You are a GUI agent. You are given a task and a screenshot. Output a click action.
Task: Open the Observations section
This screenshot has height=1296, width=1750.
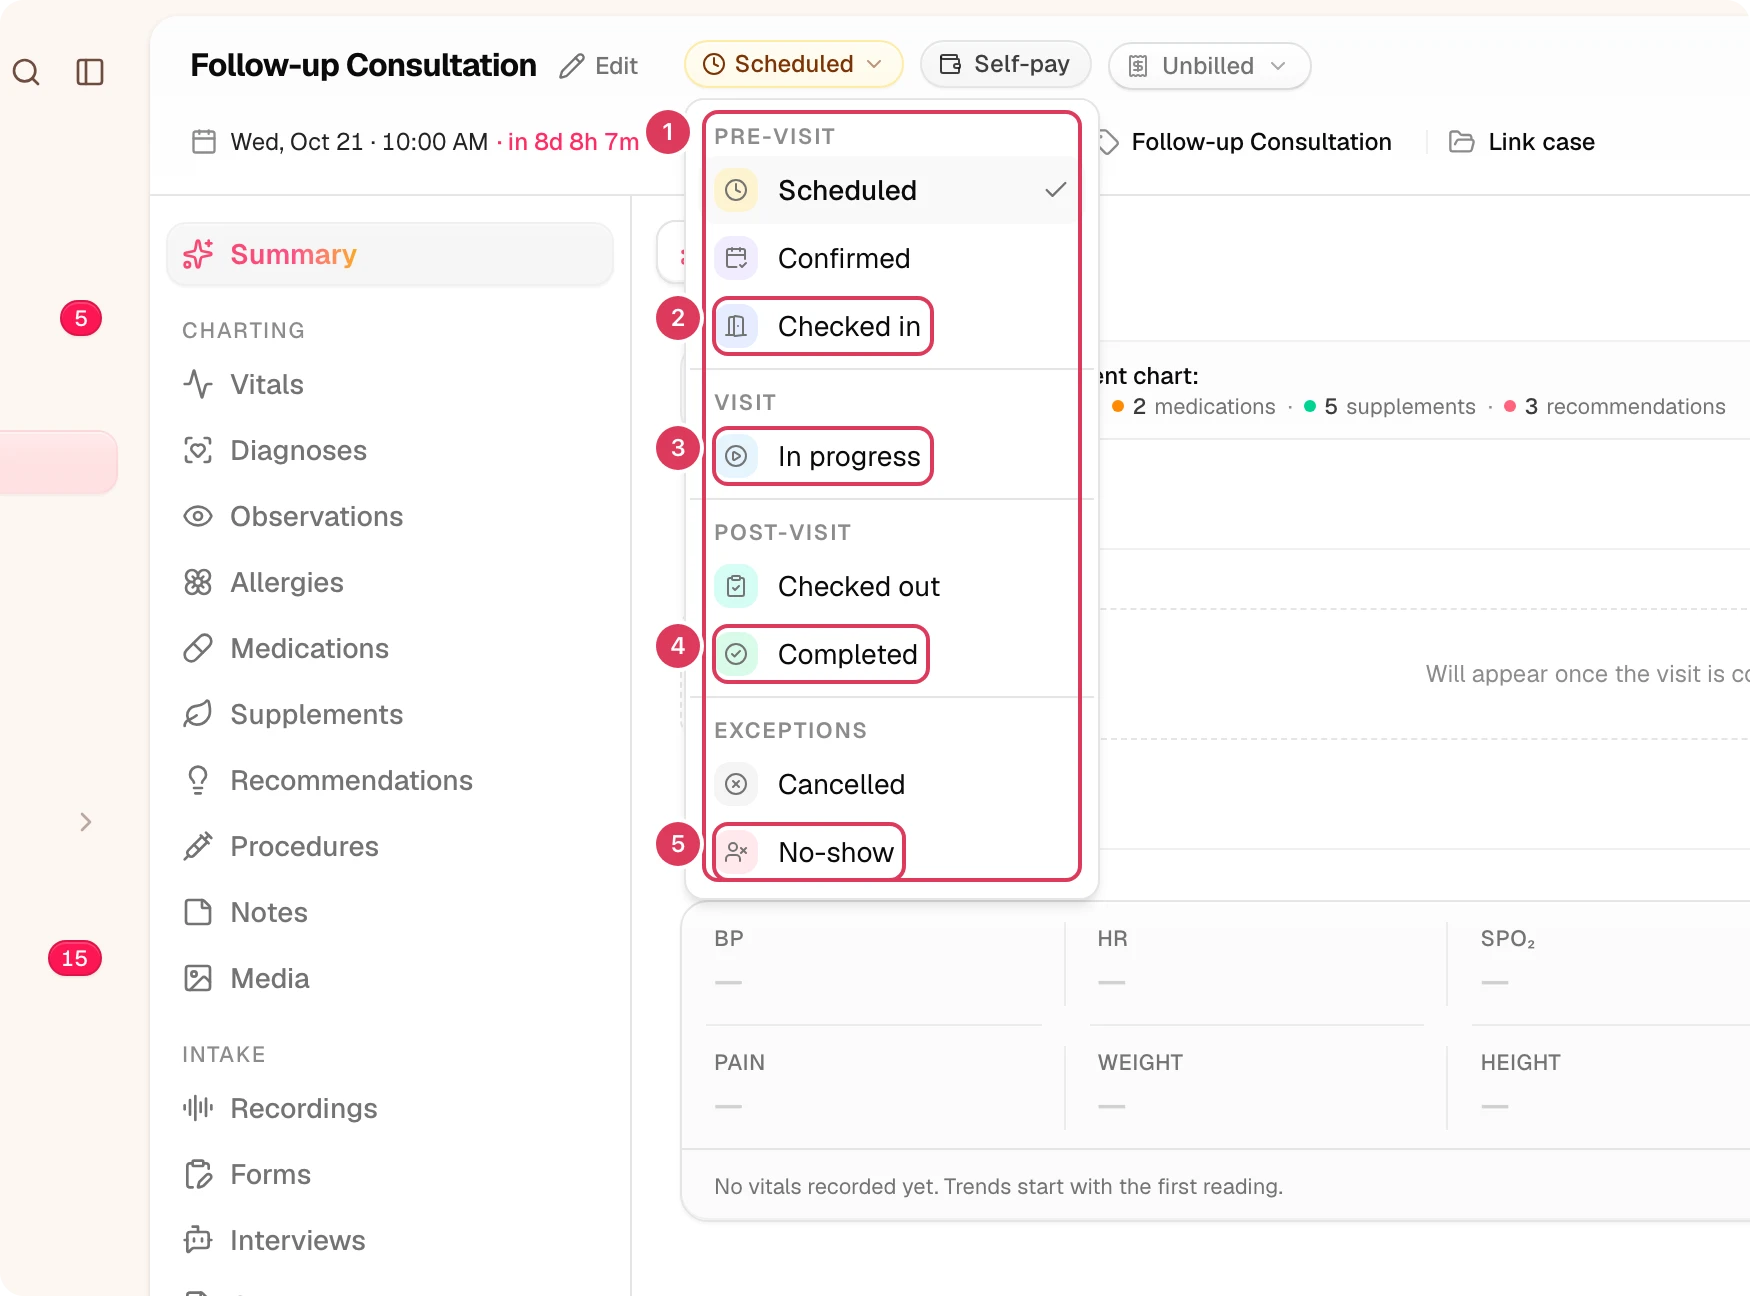coord(390,516)
